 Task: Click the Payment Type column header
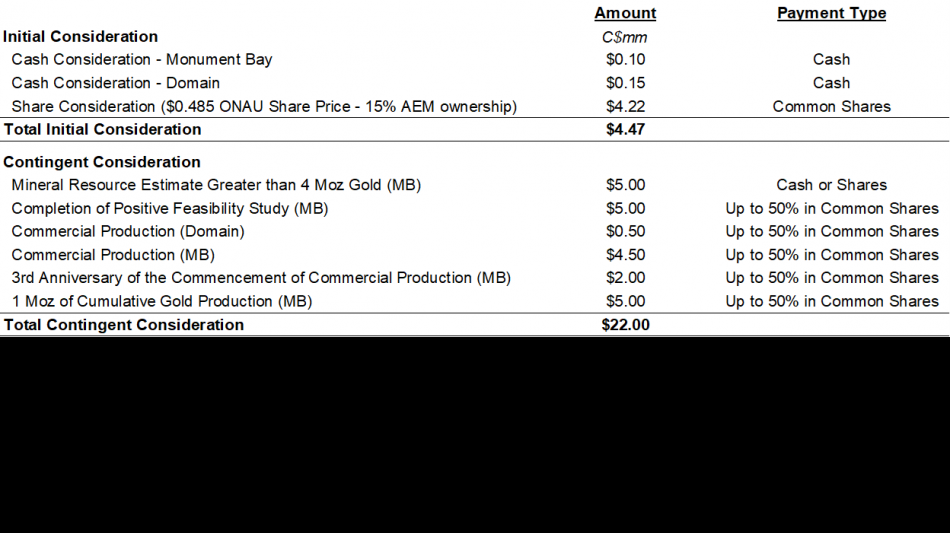831,13
